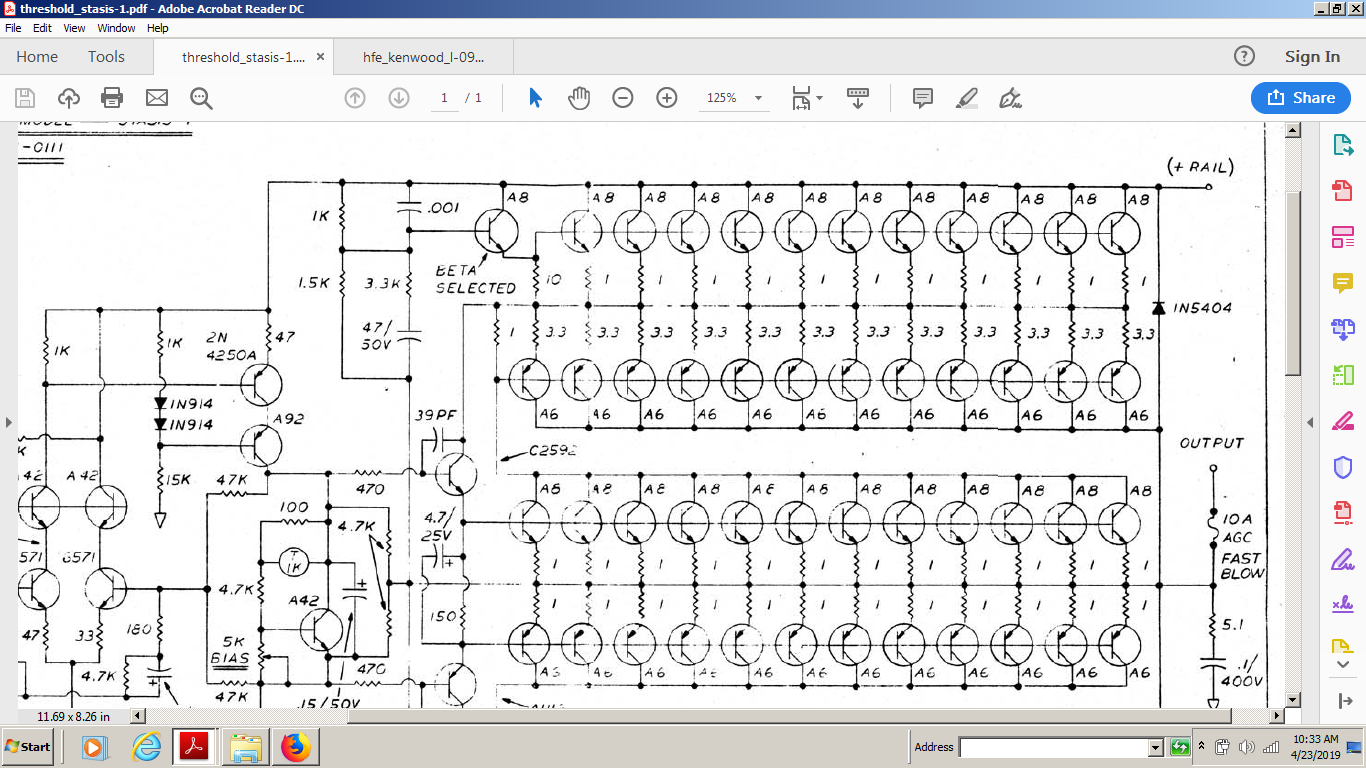Switch to the Tools tab
The image size is (1366, 768).
click(x=106, y=57)
